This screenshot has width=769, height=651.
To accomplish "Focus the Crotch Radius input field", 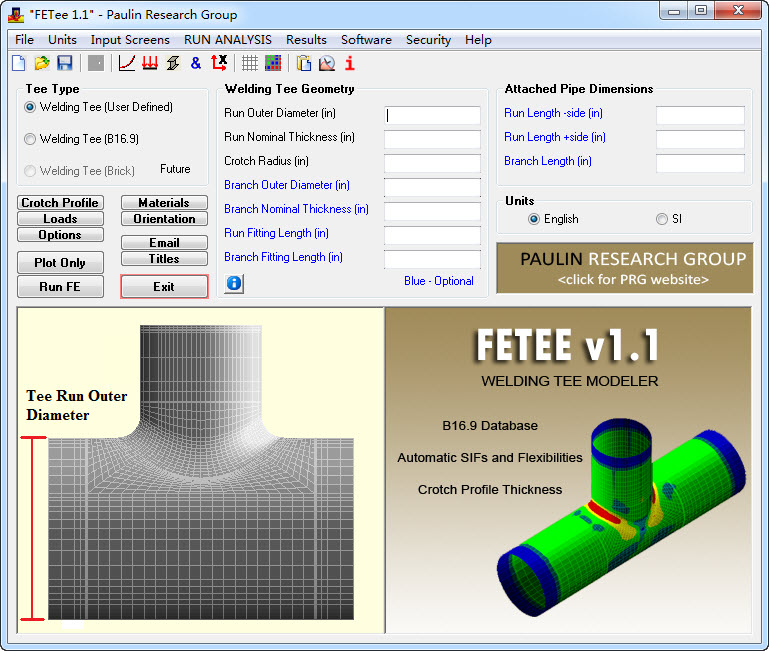I will (x=432, y=163).
